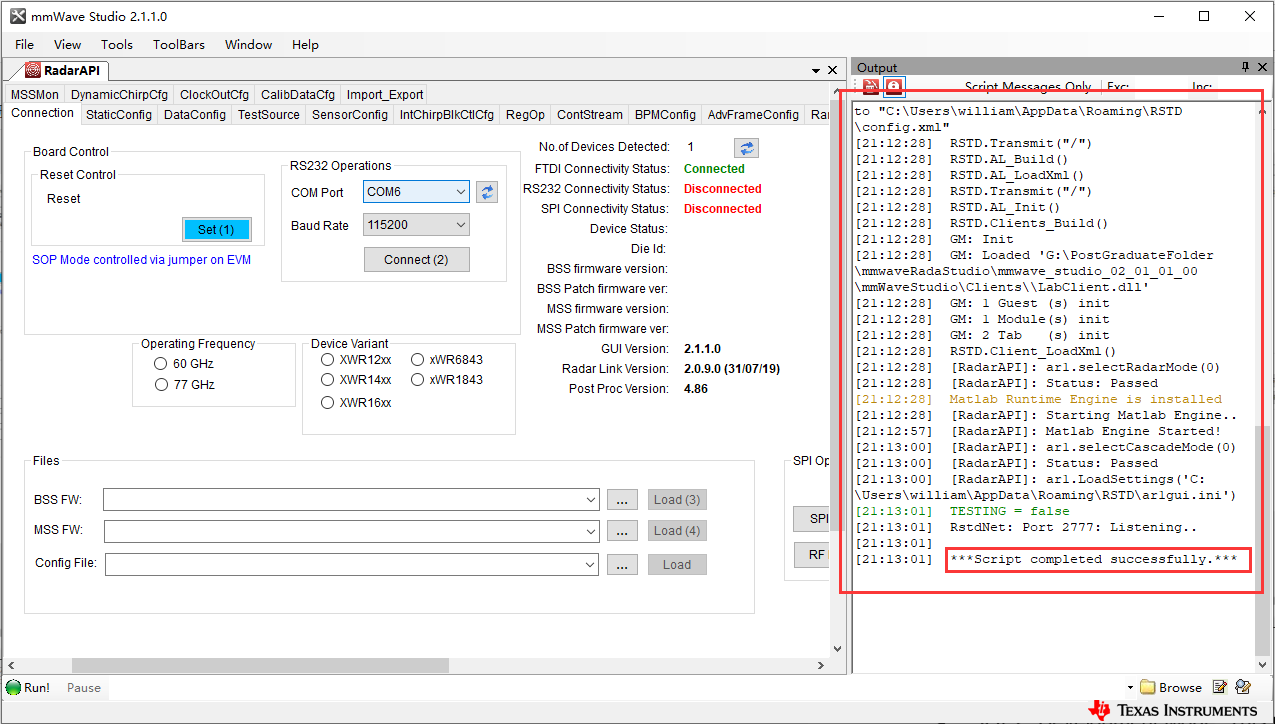Screen dimensions: 1275x724
Task: Click the new script icon beside edit
Action: pyautogui.click(x=1243, y=687)
